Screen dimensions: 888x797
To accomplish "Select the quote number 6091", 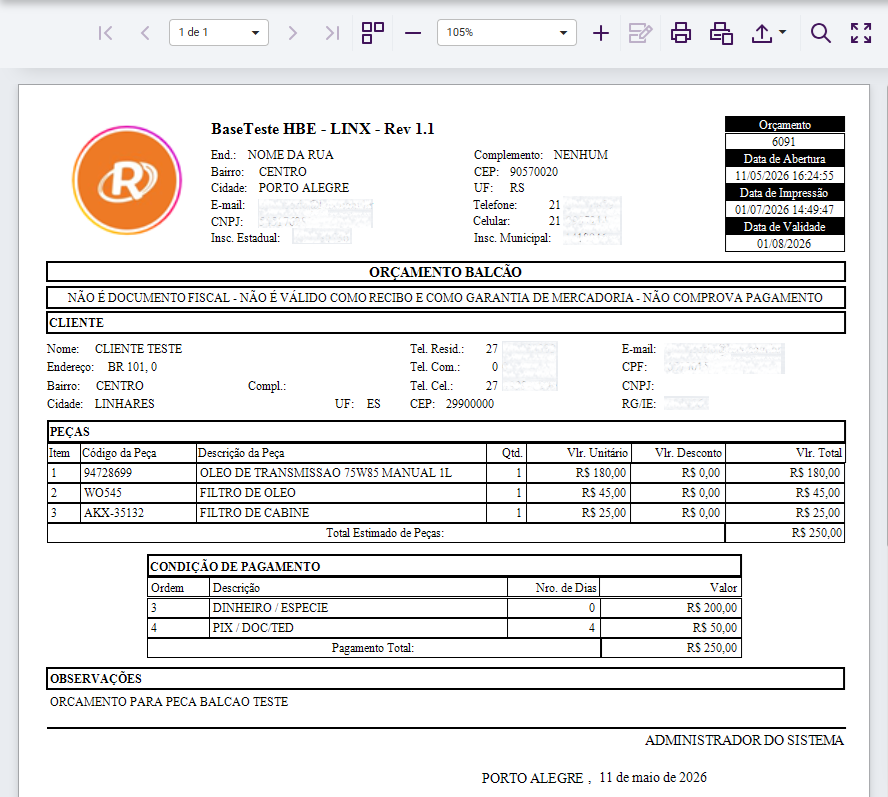I will [784, 142].
